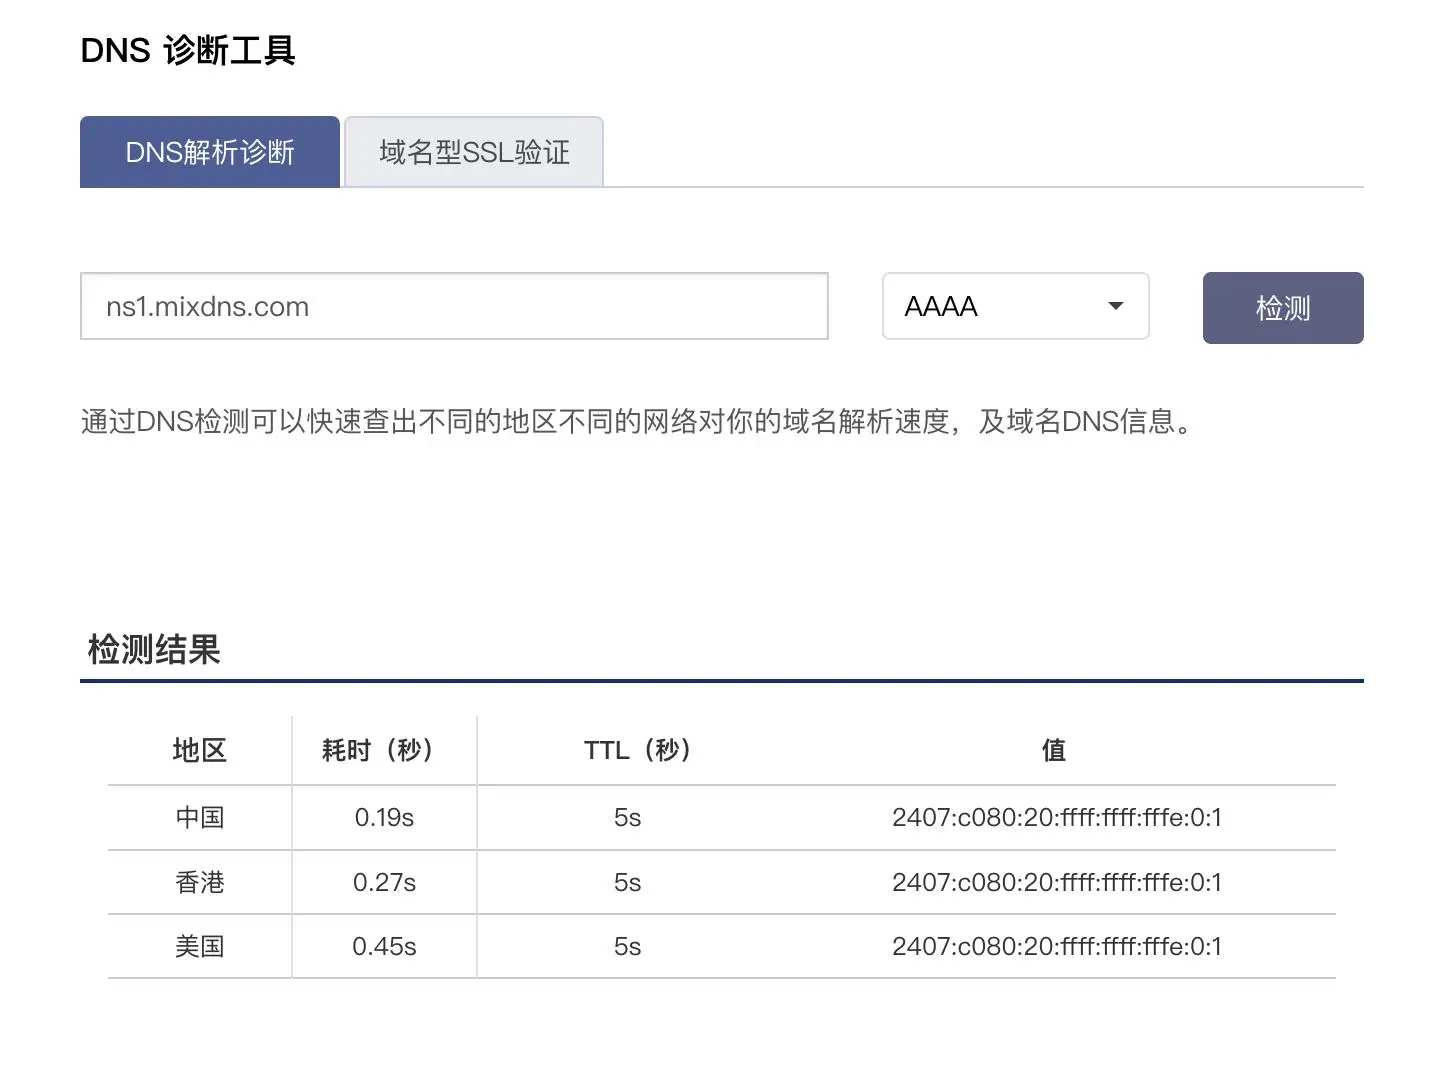Click the 0.45s elapsed time value
The width and height of the screenshot is (1446, 1068).
click(x=384, y=946)
